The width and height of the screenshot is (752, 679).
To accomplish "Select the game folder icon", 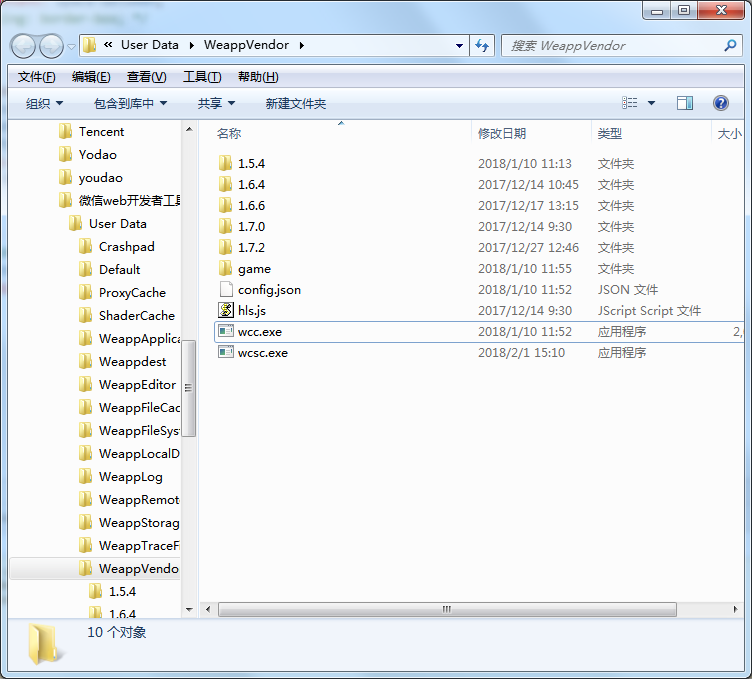I will tap(225, 269).
